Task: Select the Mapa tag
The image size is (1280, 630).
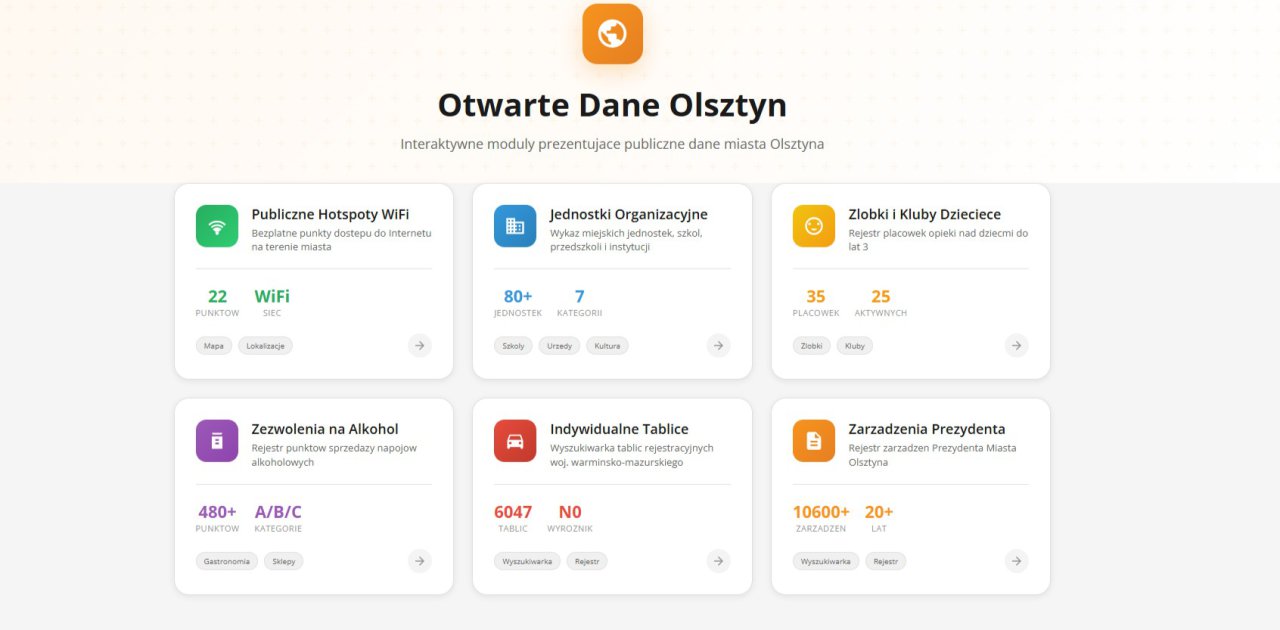Action: (x=214, y=346)
